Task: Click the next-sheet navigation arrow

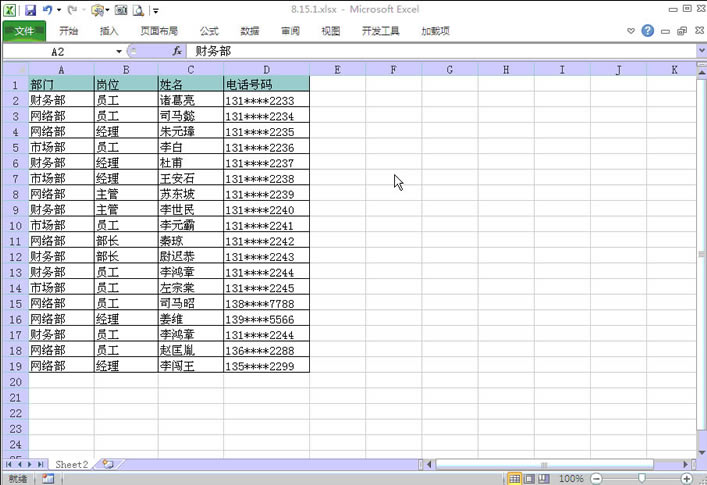Action: click(x=30, y=464)
